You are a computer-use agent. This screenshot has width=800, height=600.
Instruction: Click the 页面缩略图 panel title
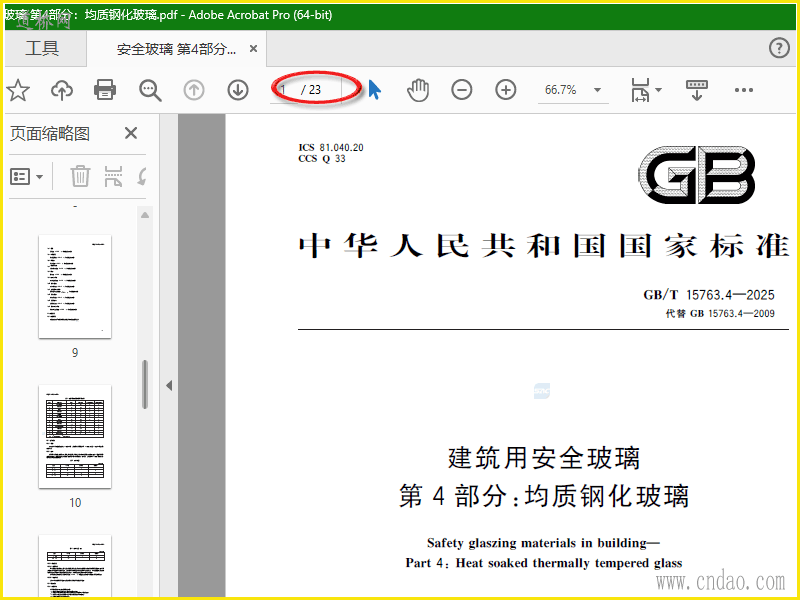(50, 134)
